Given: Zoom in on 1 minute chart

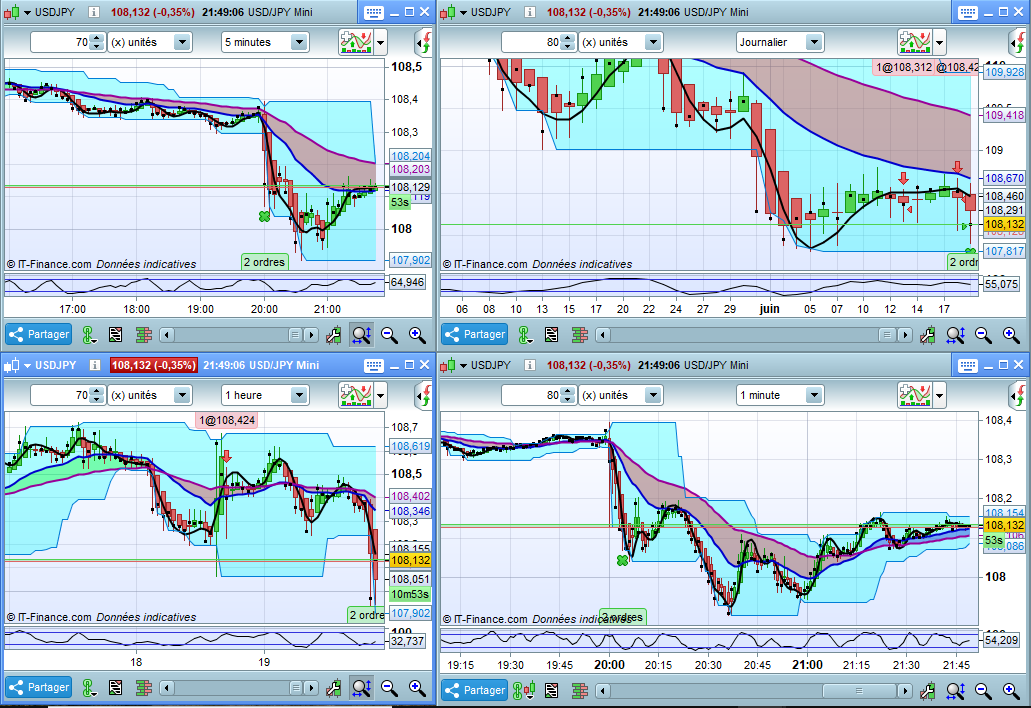Looking at the screenshot, I should click(x=1011, y=691).
